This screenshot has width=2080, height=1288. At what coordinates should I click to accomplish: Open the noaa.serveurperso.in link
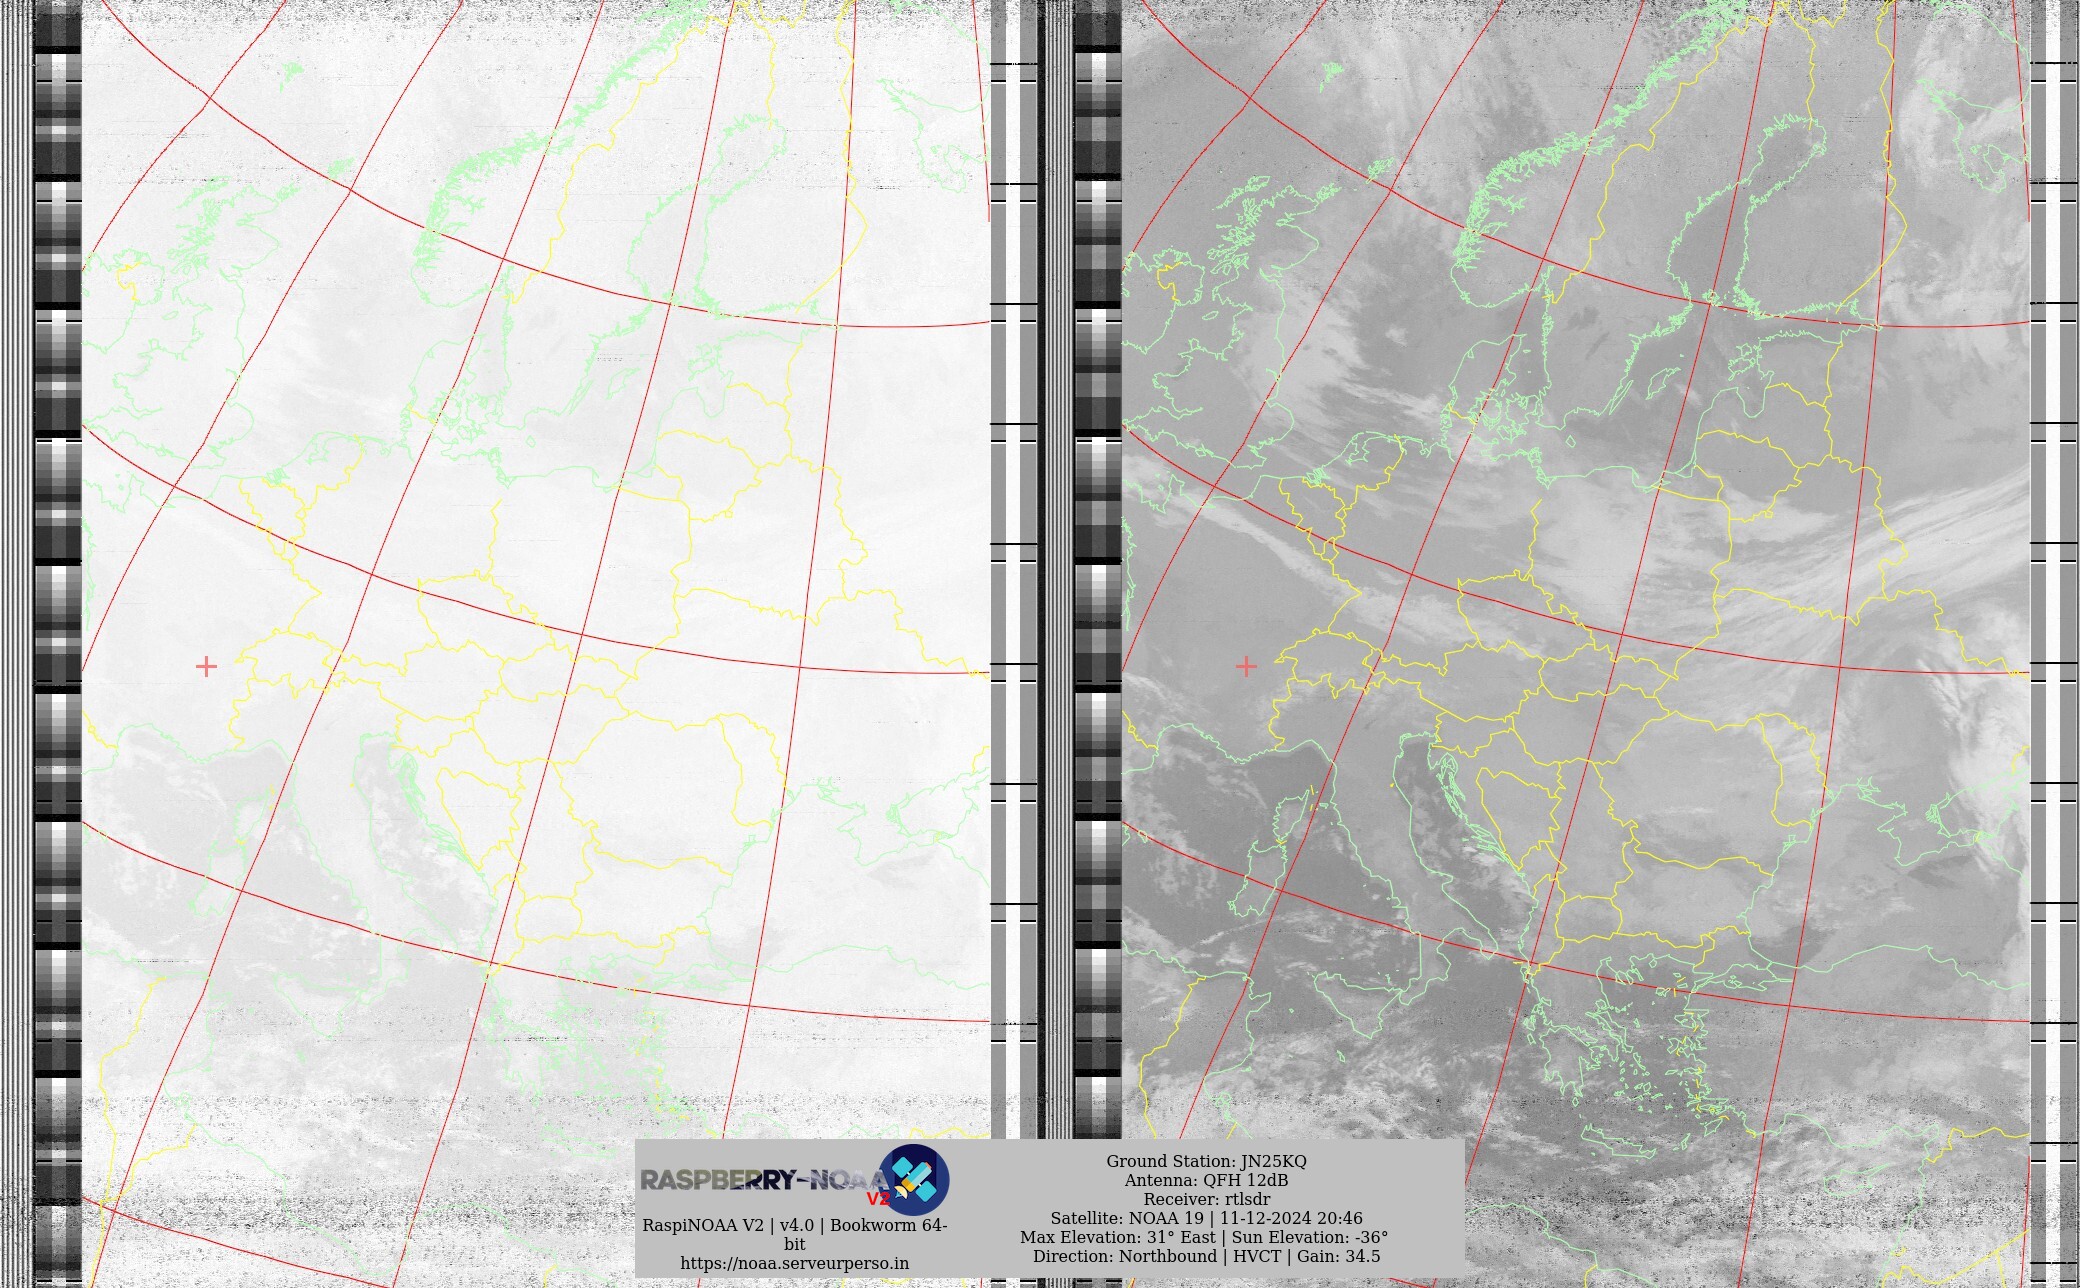pos(794,1263)
